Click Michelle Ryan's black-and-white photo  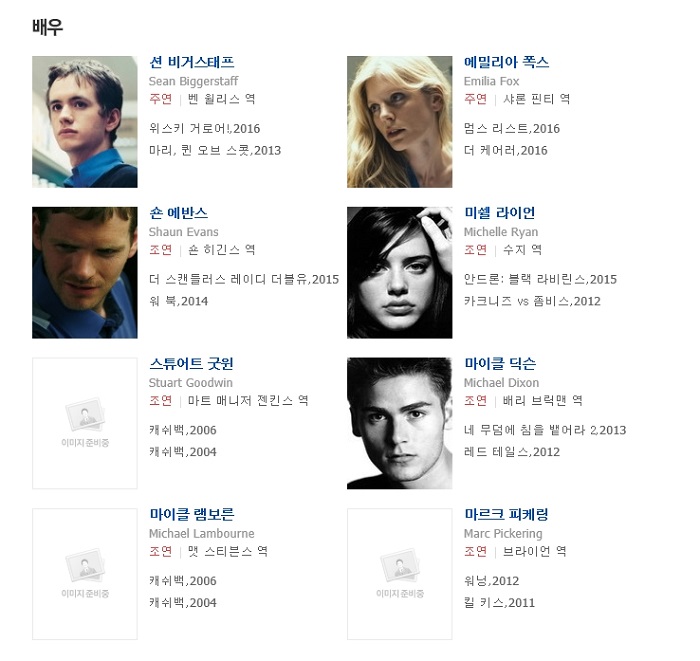point(400,272)
